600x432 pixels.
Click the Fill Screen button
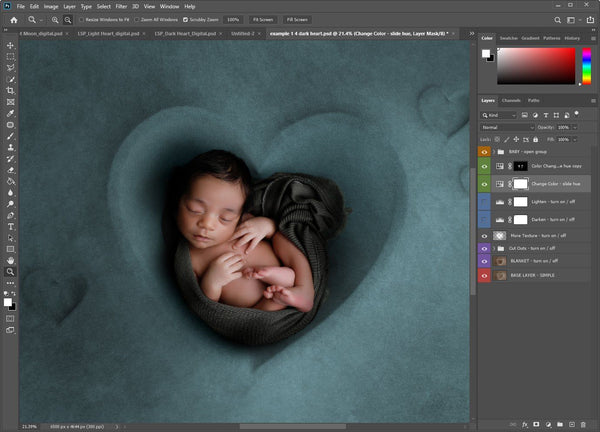[x=298, y=19]
